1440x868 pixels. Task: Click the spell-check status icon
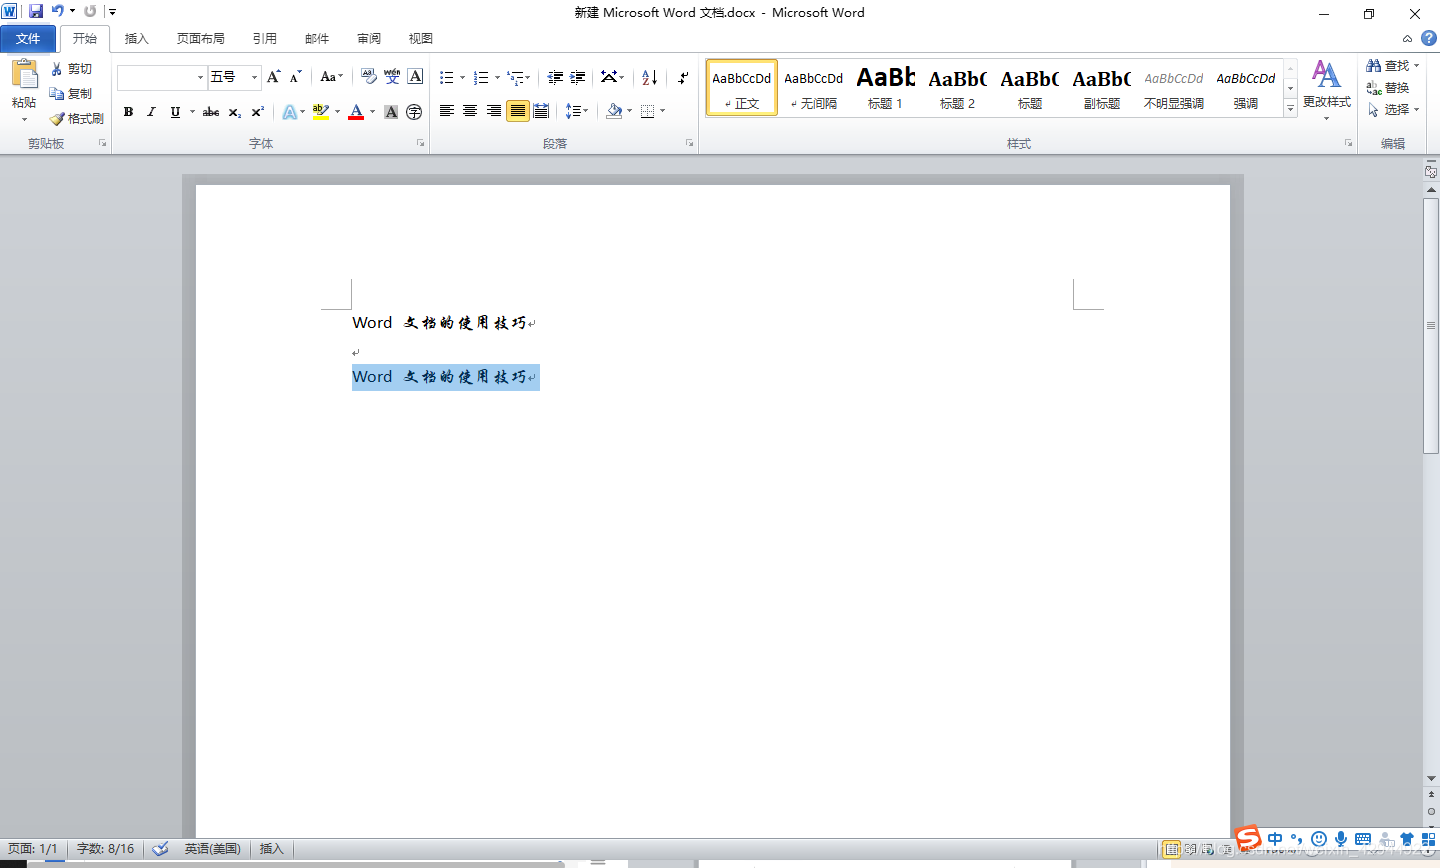pyautogui.click(x=160, y=848)
